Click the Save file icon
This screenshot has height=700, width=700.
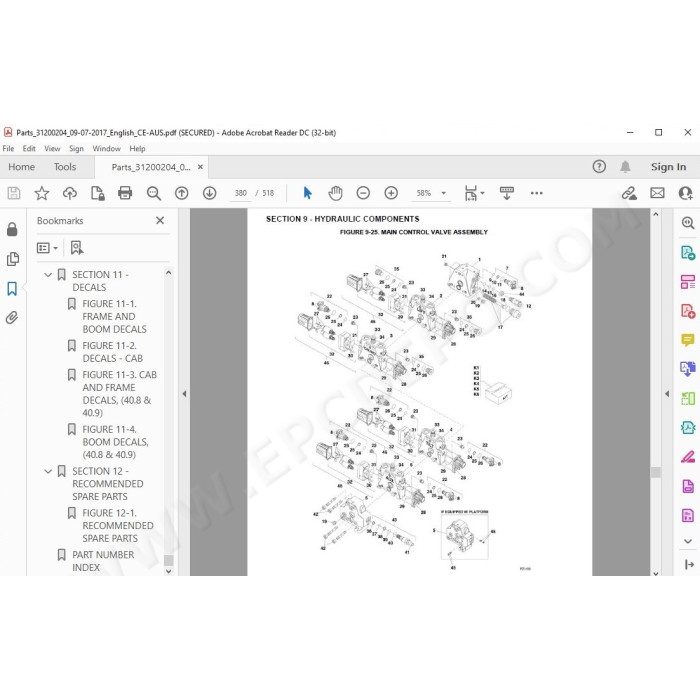pyautogui.click(x=14, y=193)
